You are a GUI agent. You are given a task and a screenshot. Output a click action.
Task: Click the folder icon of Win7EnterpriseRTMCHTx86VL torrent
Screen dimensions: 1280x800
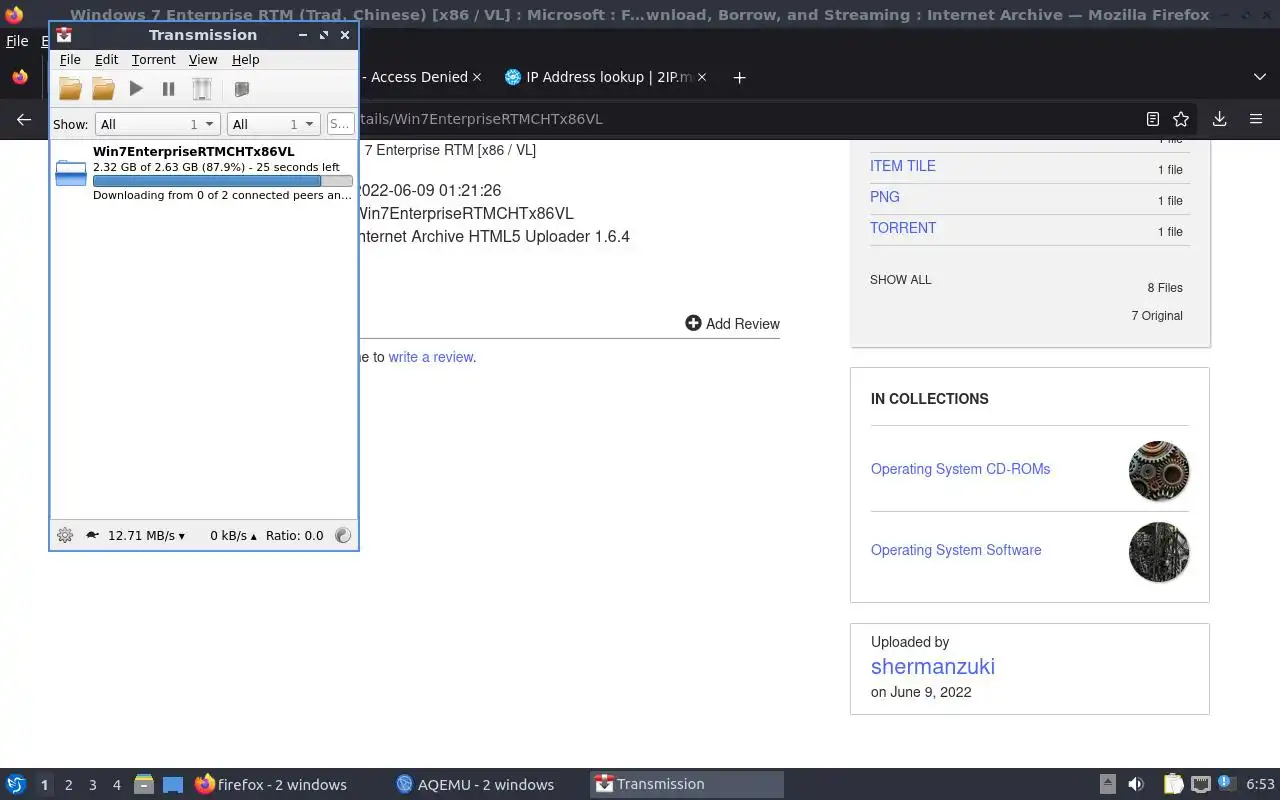click(71, 173)
